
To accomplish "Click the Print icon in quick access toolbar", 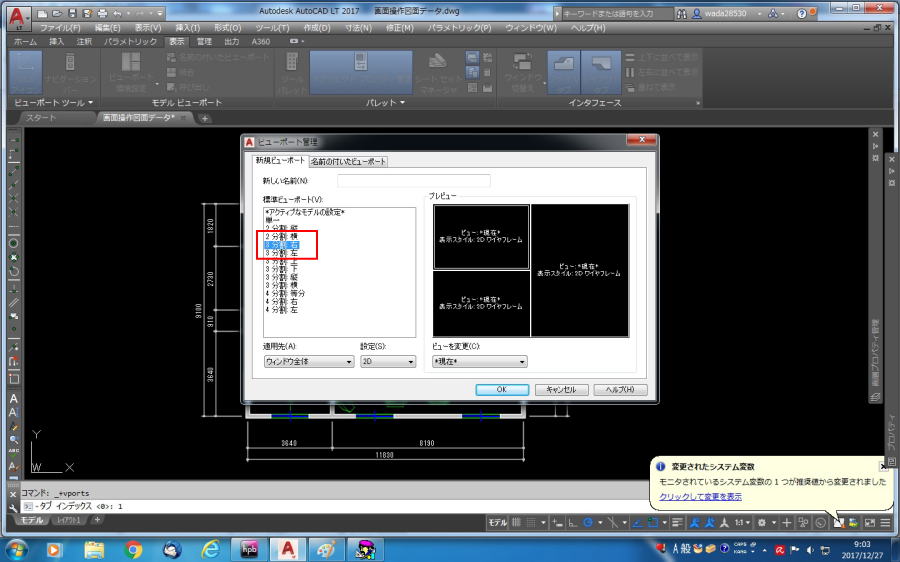I will [102, 13].
